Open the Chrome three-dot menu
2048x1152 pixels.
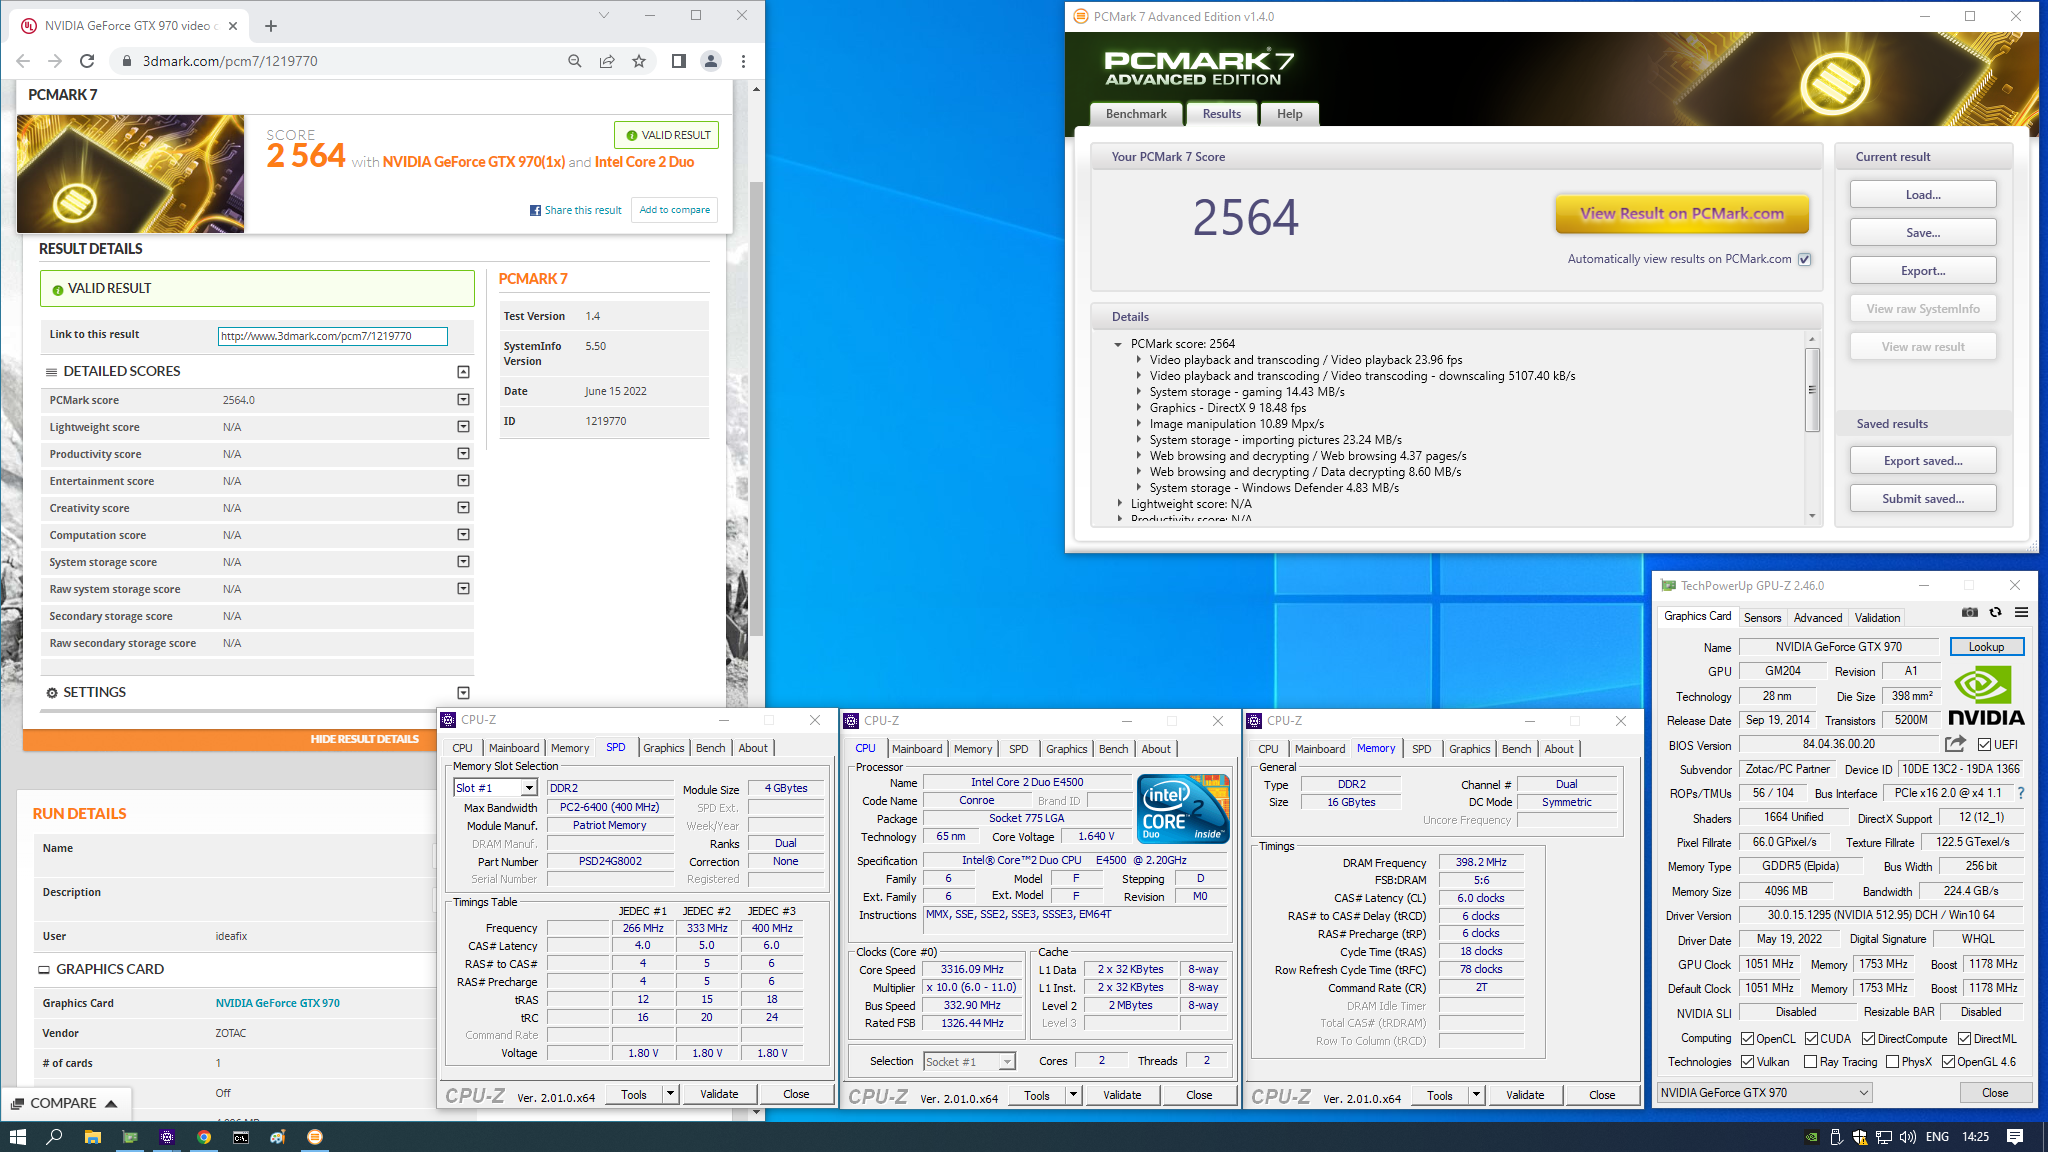click(743, 61)
